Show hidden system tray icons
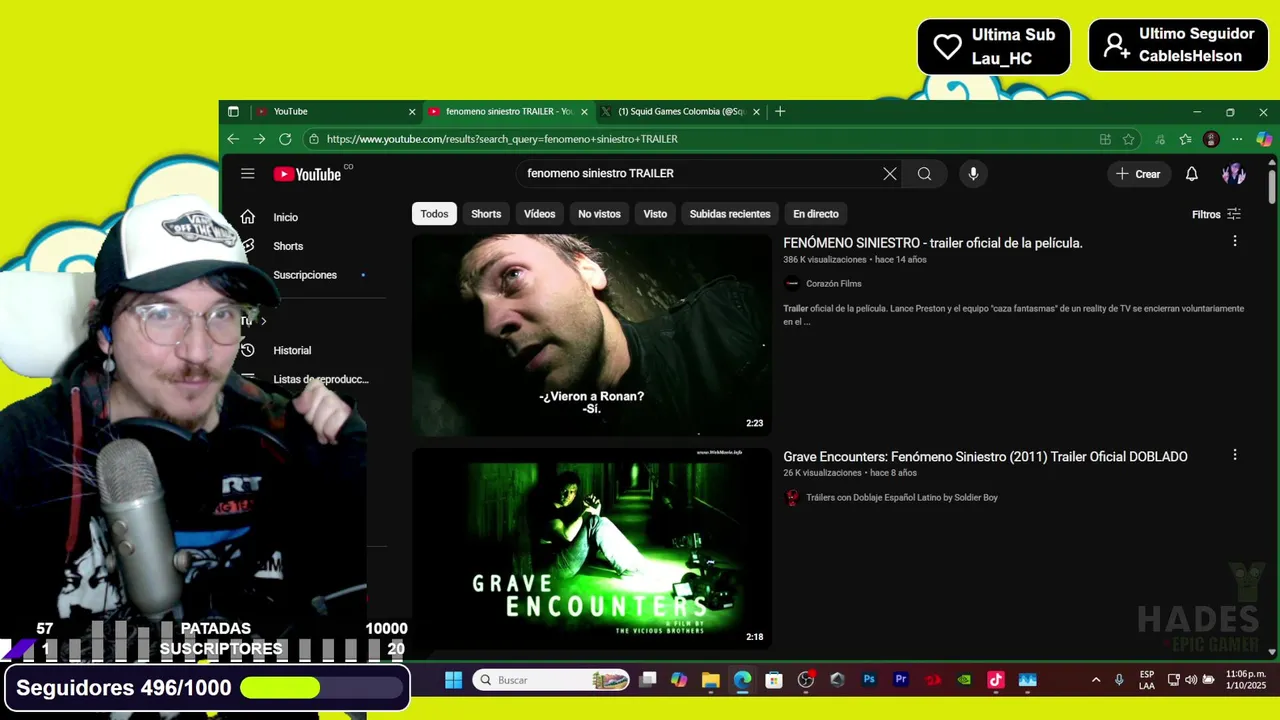Viewport: 1280px width, 720px height. click(1096, 680)
